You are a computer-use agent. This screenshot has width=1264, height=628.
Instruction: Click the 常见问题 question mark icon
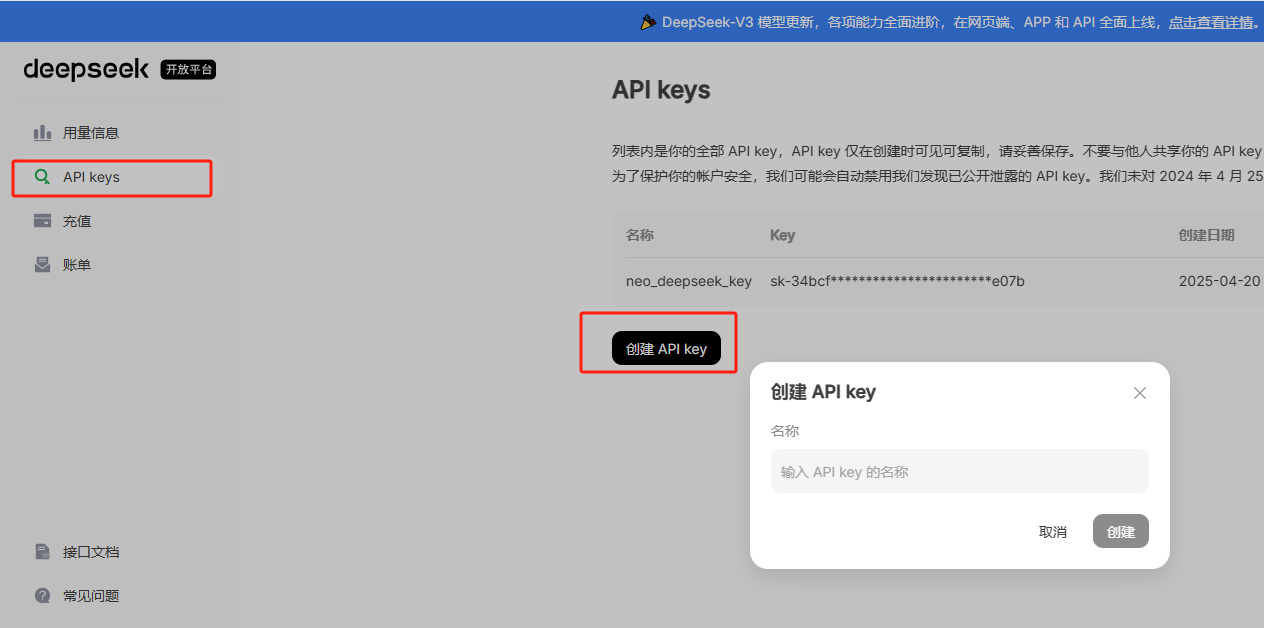tap(42, 596)
